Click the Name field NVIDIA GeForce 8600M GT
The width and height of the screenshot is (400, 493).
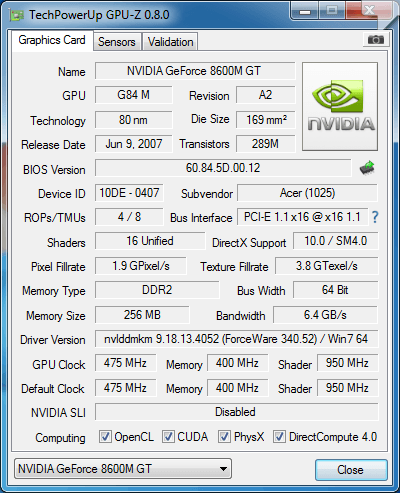point(195,71)
